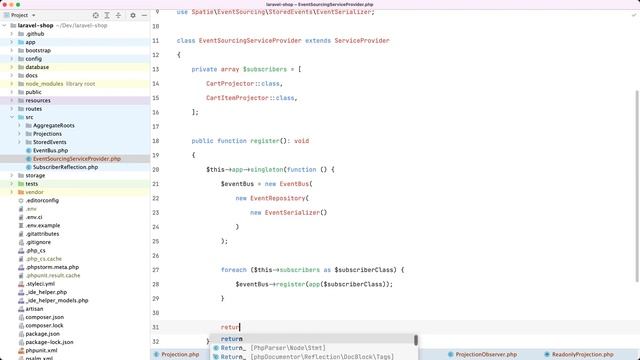Select the .gitattributes file

(x=42, y=234)
